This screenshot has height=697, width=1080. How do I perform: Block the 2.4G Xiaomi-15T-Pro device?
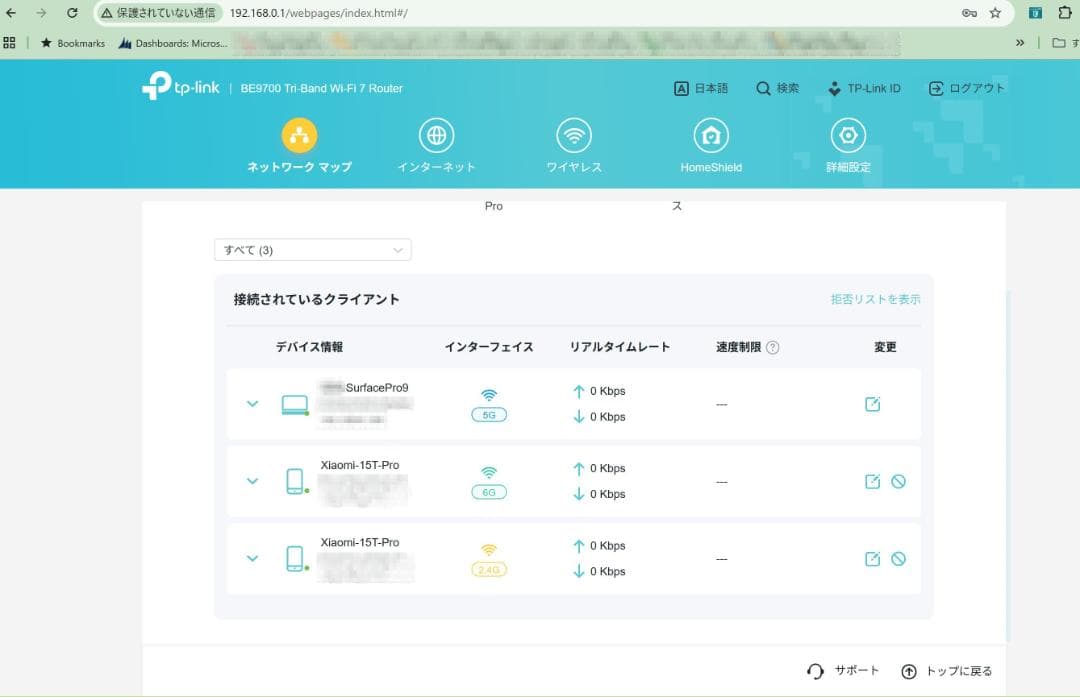point(899,559)
